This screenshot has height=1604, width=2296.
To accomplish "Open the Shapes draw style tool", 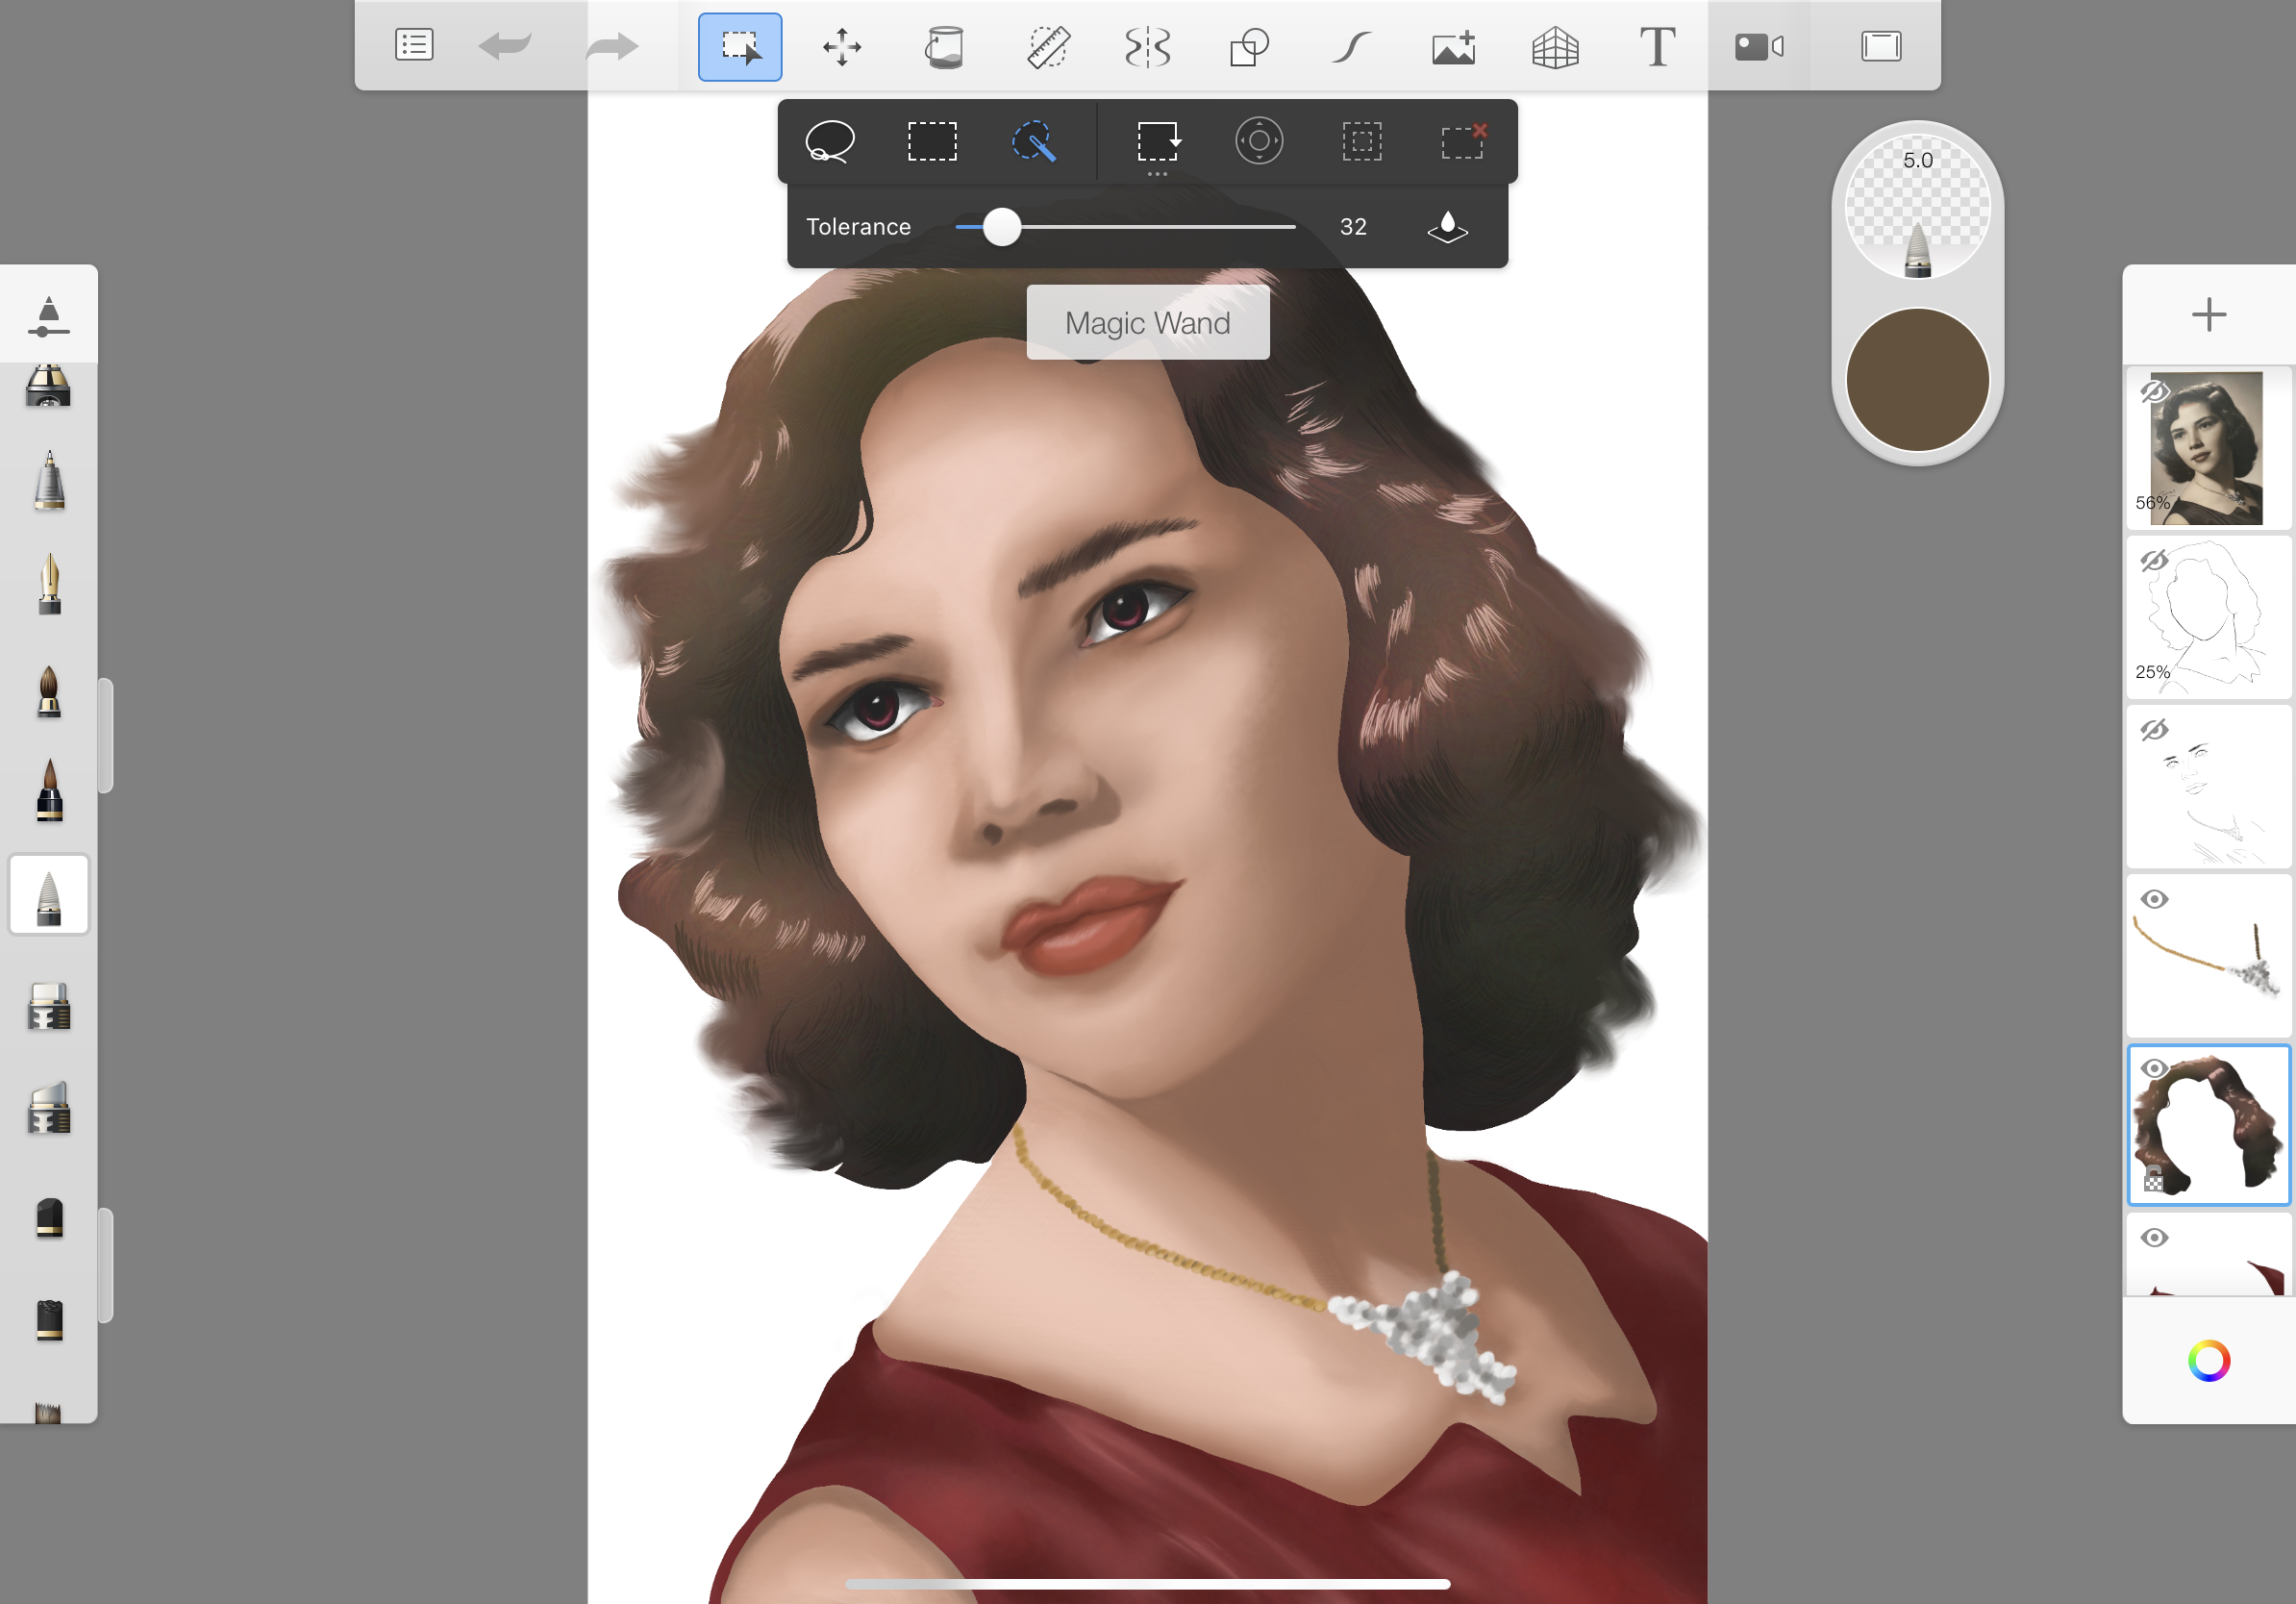I will coord(1249,47).
